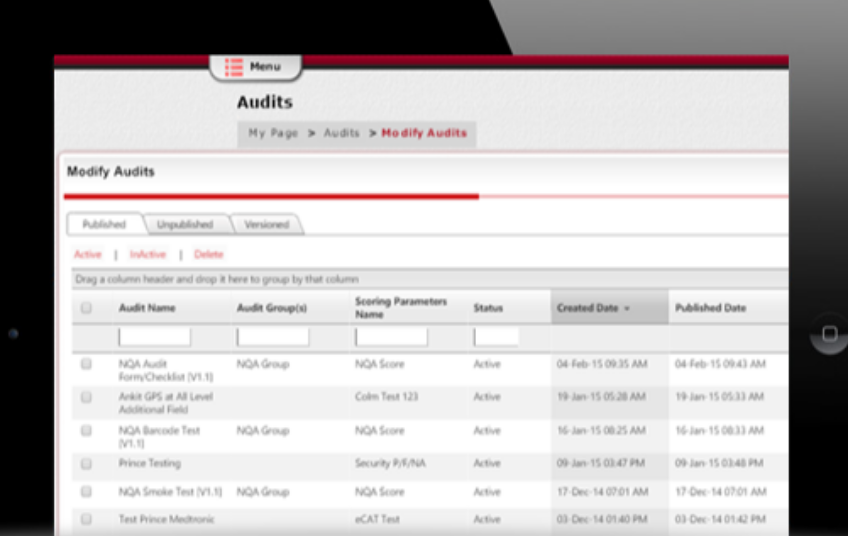This screenshot has height=536, width=848.
Task: Click the group-by column drop area bar
Action: (430, 279)
